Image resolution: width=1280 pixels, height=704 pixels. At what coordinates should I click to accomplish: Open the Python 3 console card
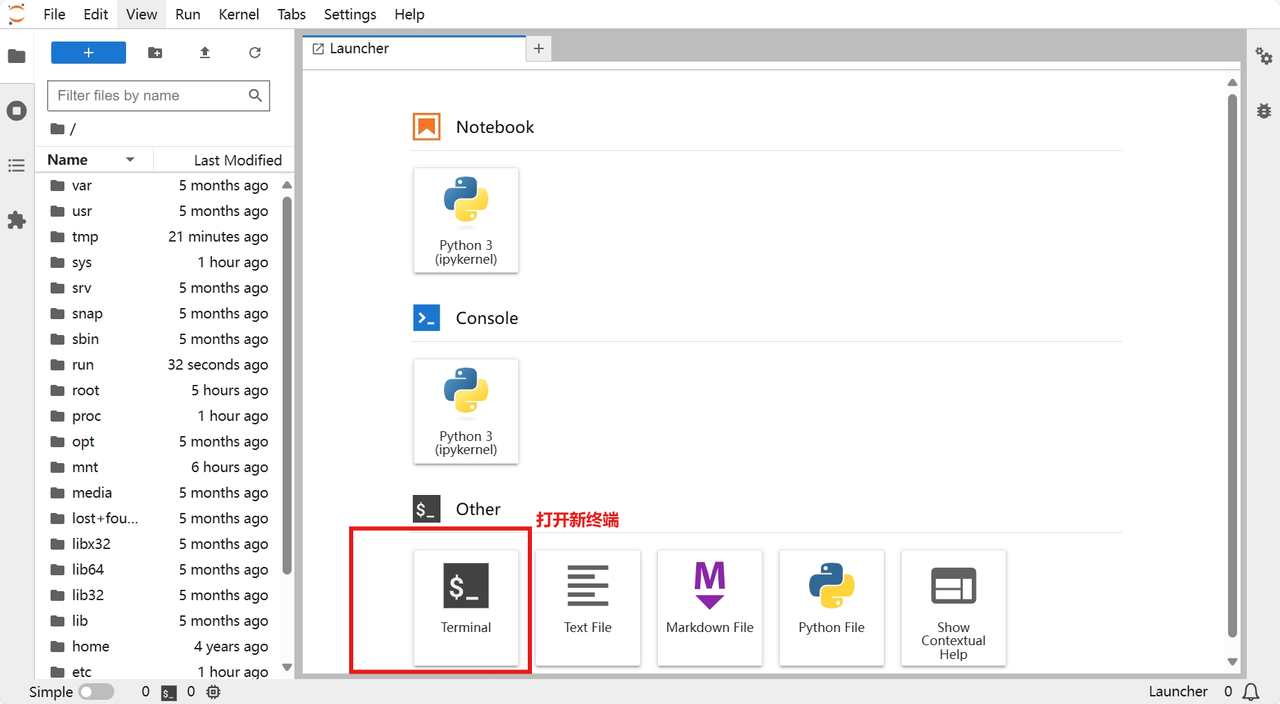point(466,411)
